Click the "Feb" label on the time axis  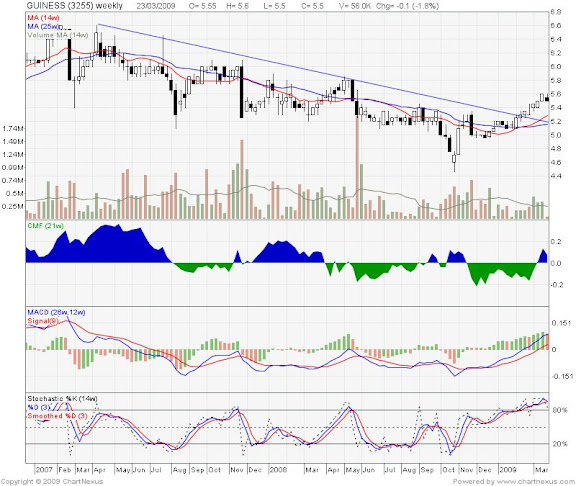(65, 470)
